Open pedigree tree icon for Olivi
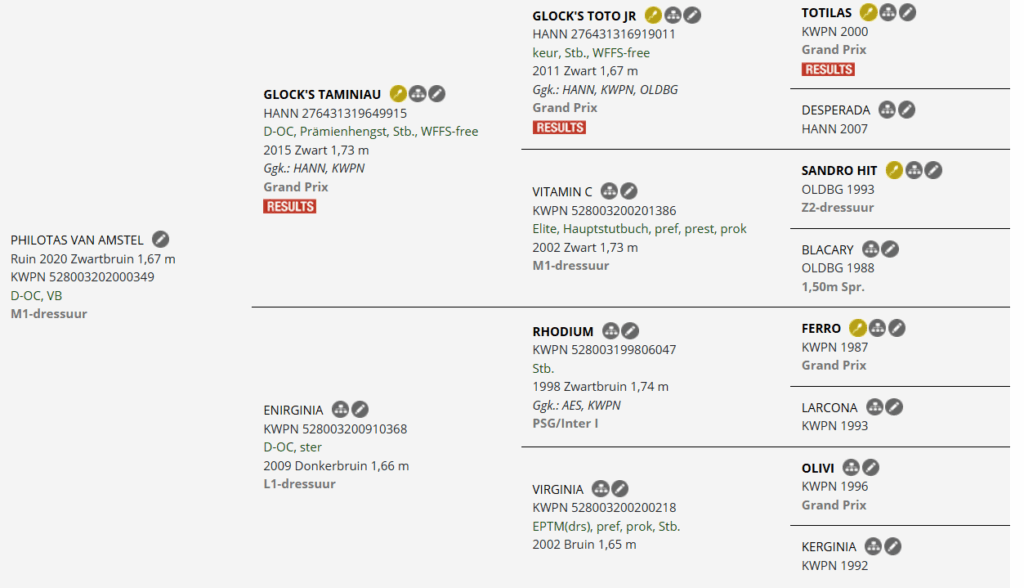The image size is (1024, 588). [852, 467]
